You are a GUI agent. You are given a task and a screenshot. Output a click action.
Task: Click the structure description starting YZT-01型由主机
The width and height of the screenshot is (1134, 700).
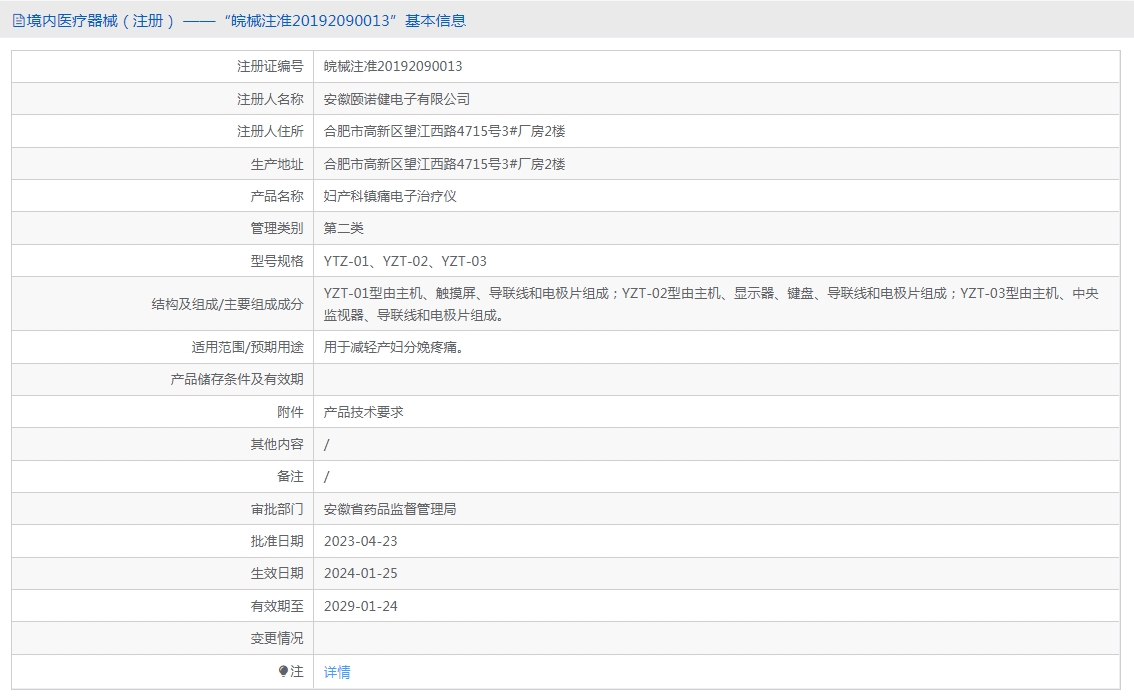pos(711,304)
